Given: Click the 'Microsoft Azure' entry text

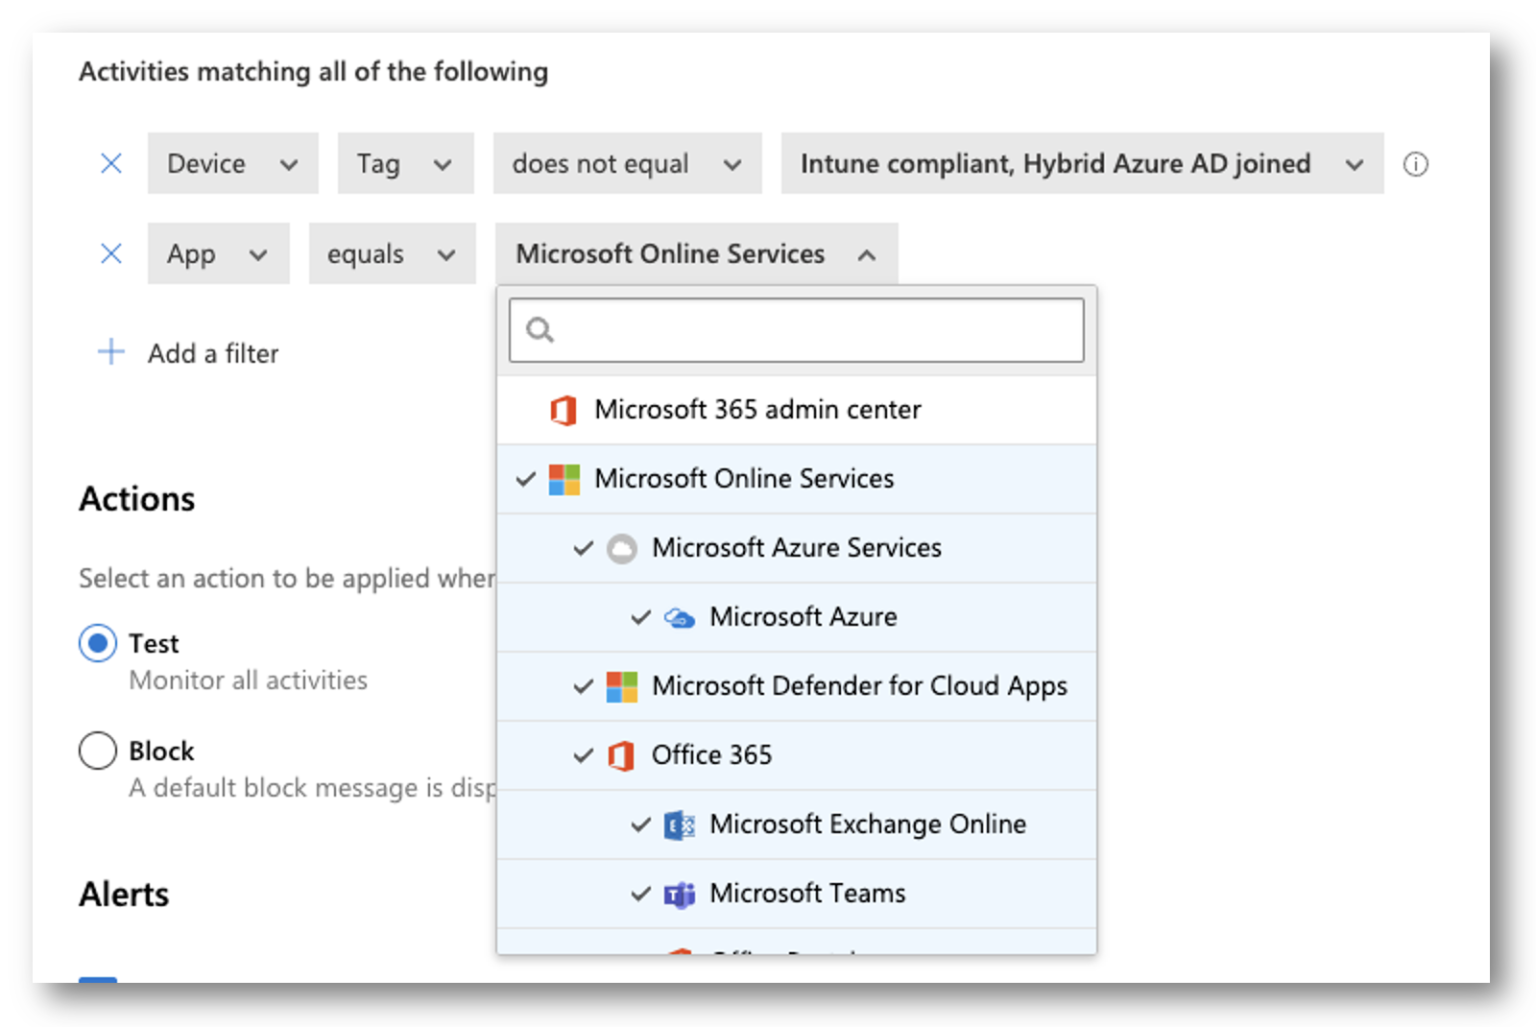Looking at the screenshot, I should click(803, 617).
